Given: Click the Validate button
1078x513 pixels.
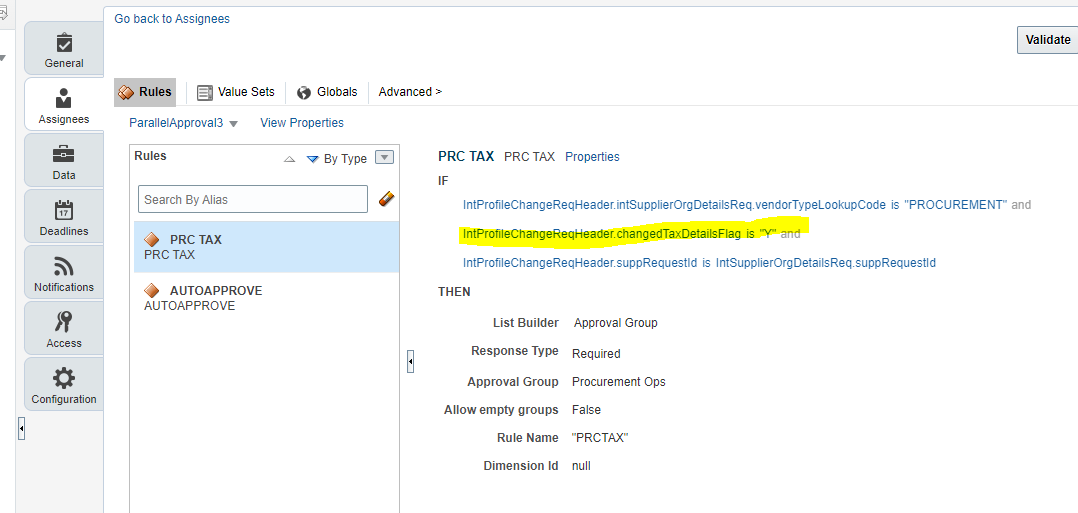Looking at the screenshot, I should (x=1047, y=40).
